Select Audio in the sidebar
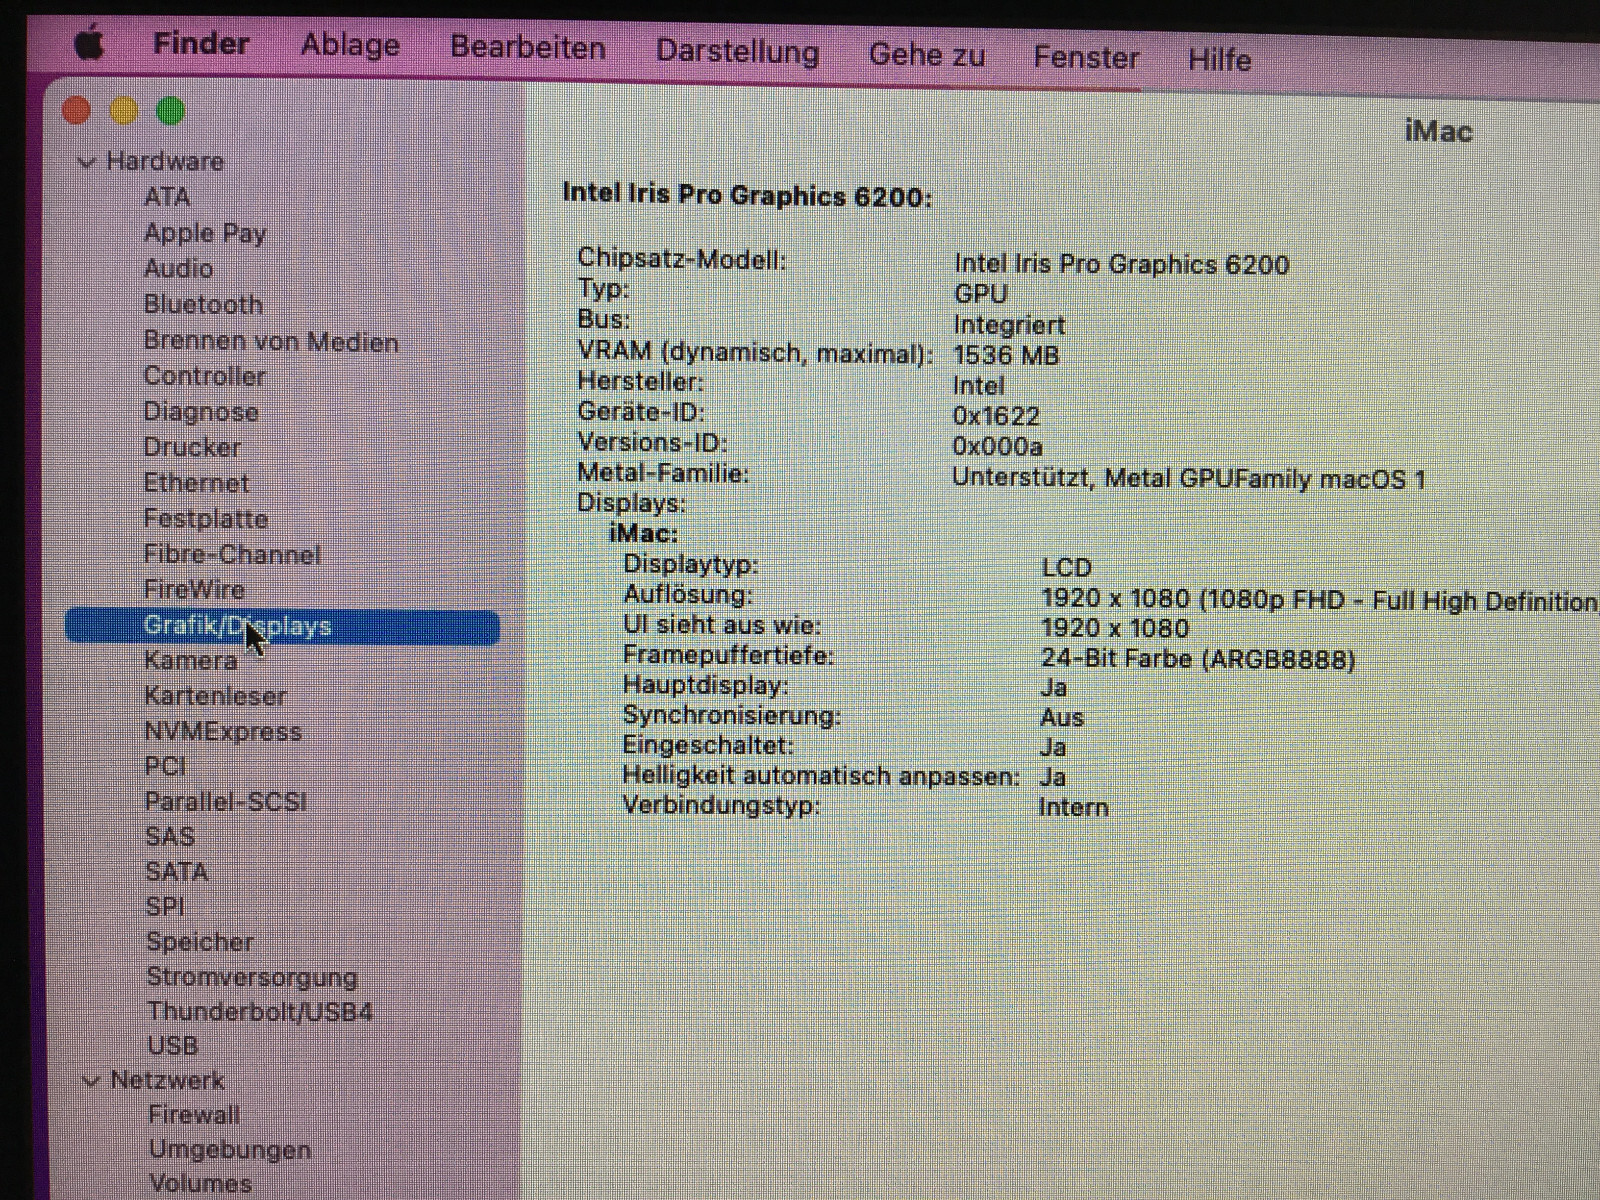This screenshot has height=1200, width=1600. click(x=178, y=268)
